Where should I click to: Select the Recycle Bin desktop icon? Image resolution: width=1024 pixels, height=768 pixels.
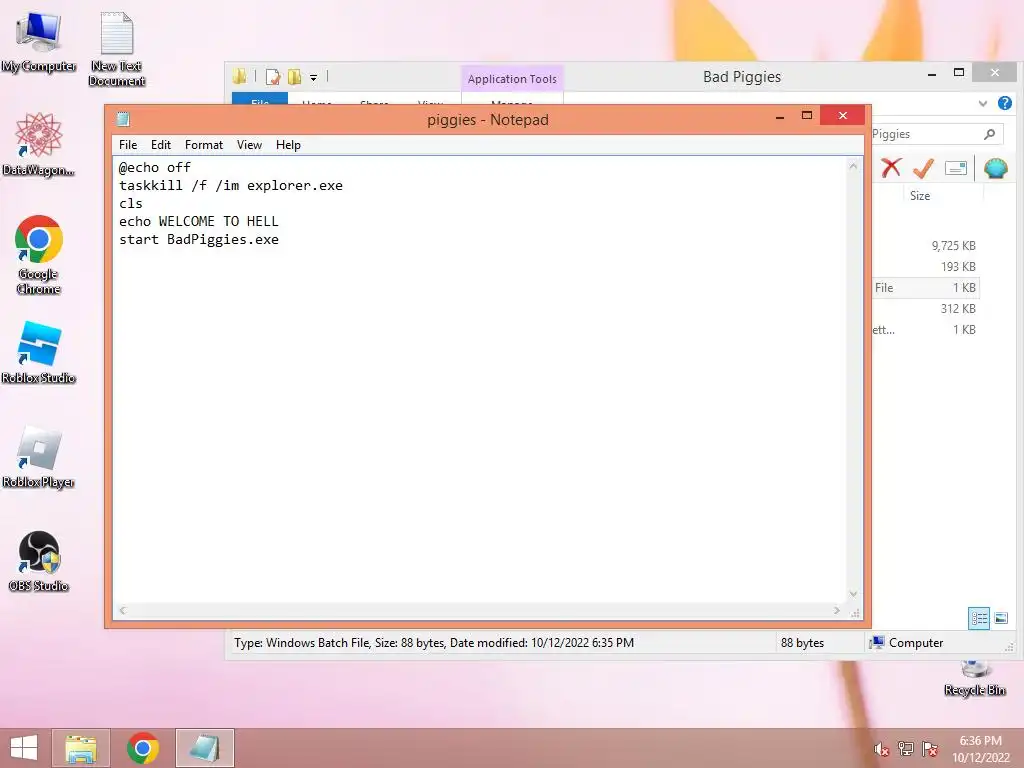point(975,679)
